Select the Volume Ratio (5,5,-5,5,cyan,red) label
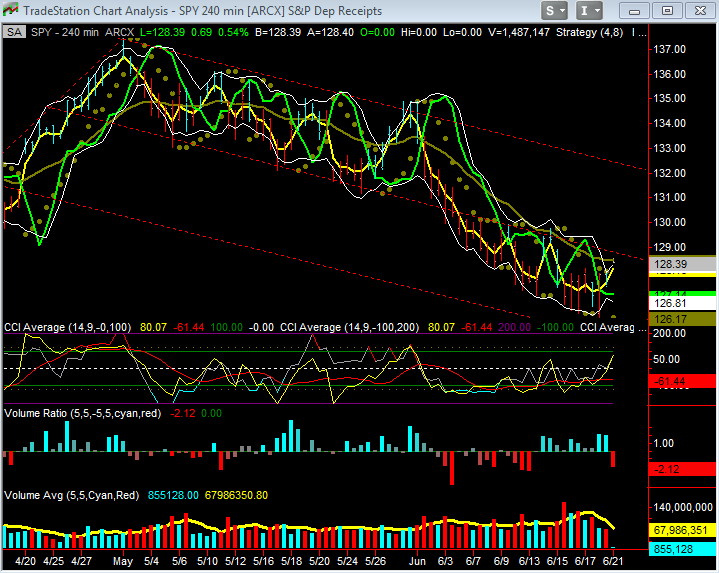The image size is (719, 573). 83,413
